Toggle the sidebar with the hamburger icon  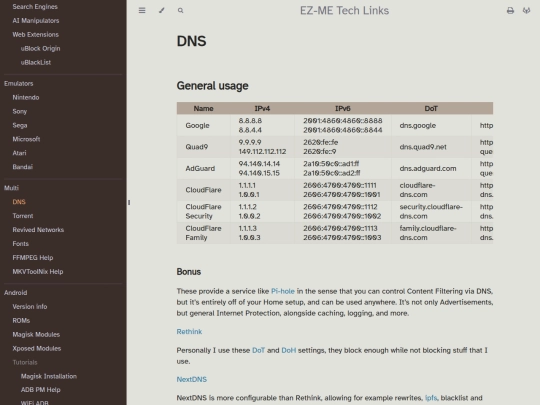tap(142, 11)
